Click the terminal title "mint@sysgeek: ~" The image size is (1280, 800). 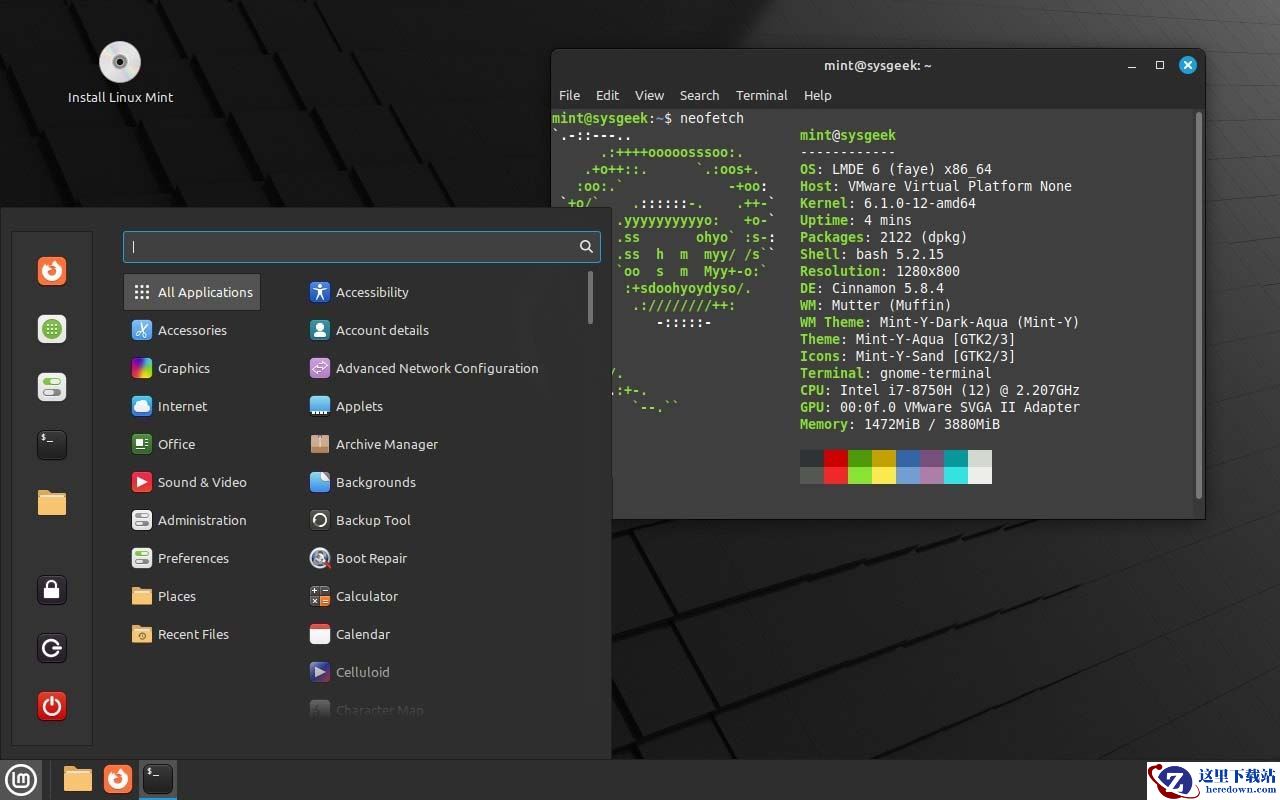[x=878, y=65]
